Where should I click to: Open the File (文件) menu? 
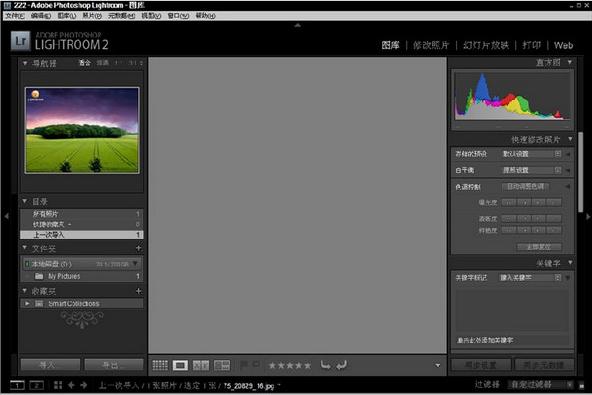click(x=15, y=15)
